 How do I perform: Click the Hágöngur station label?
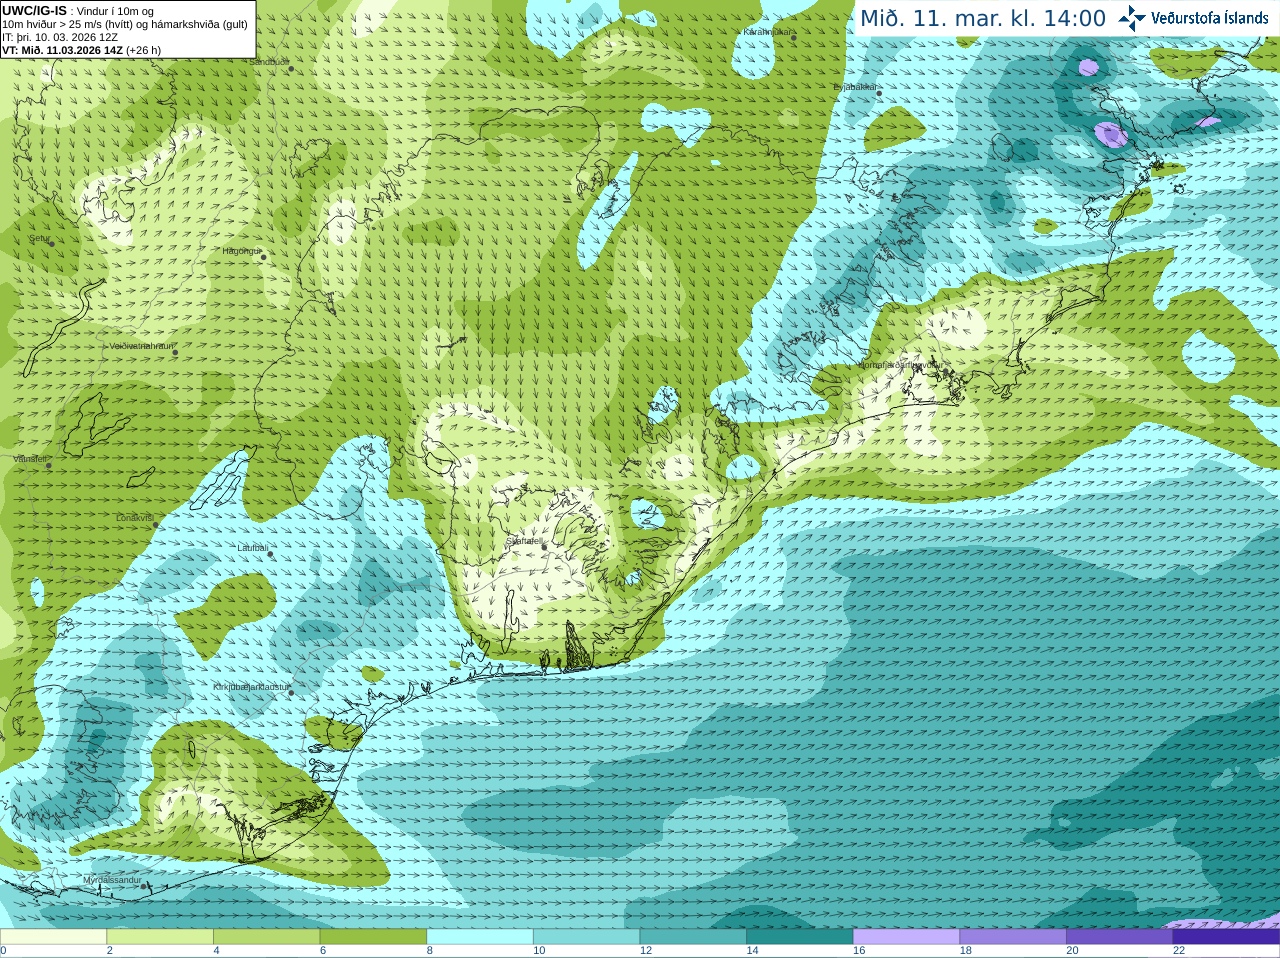pos(241,251)
